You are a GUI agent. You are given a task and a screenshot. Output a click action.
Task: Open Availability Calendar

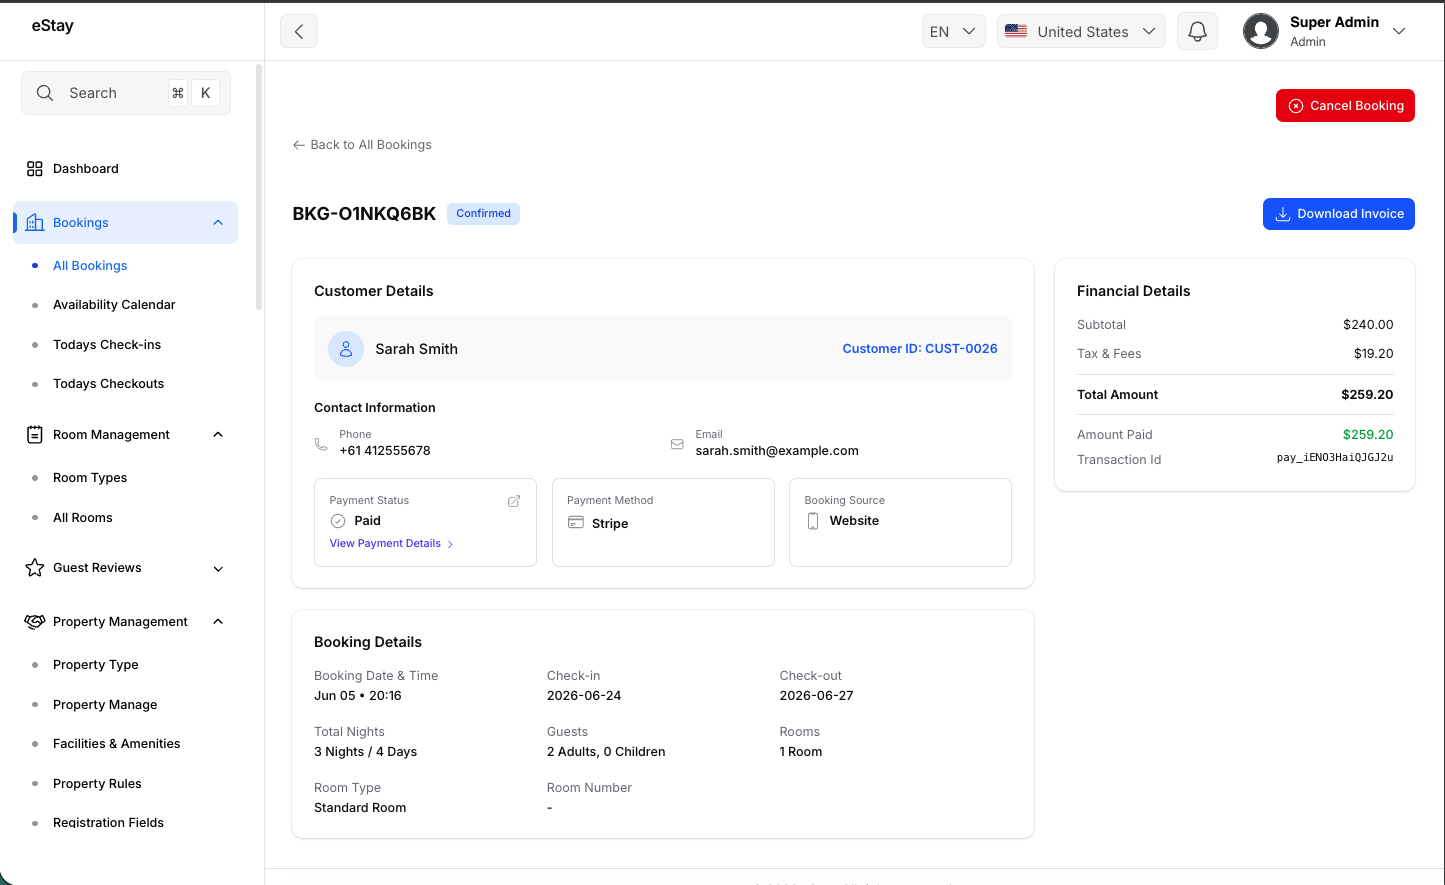pos(114,305)
